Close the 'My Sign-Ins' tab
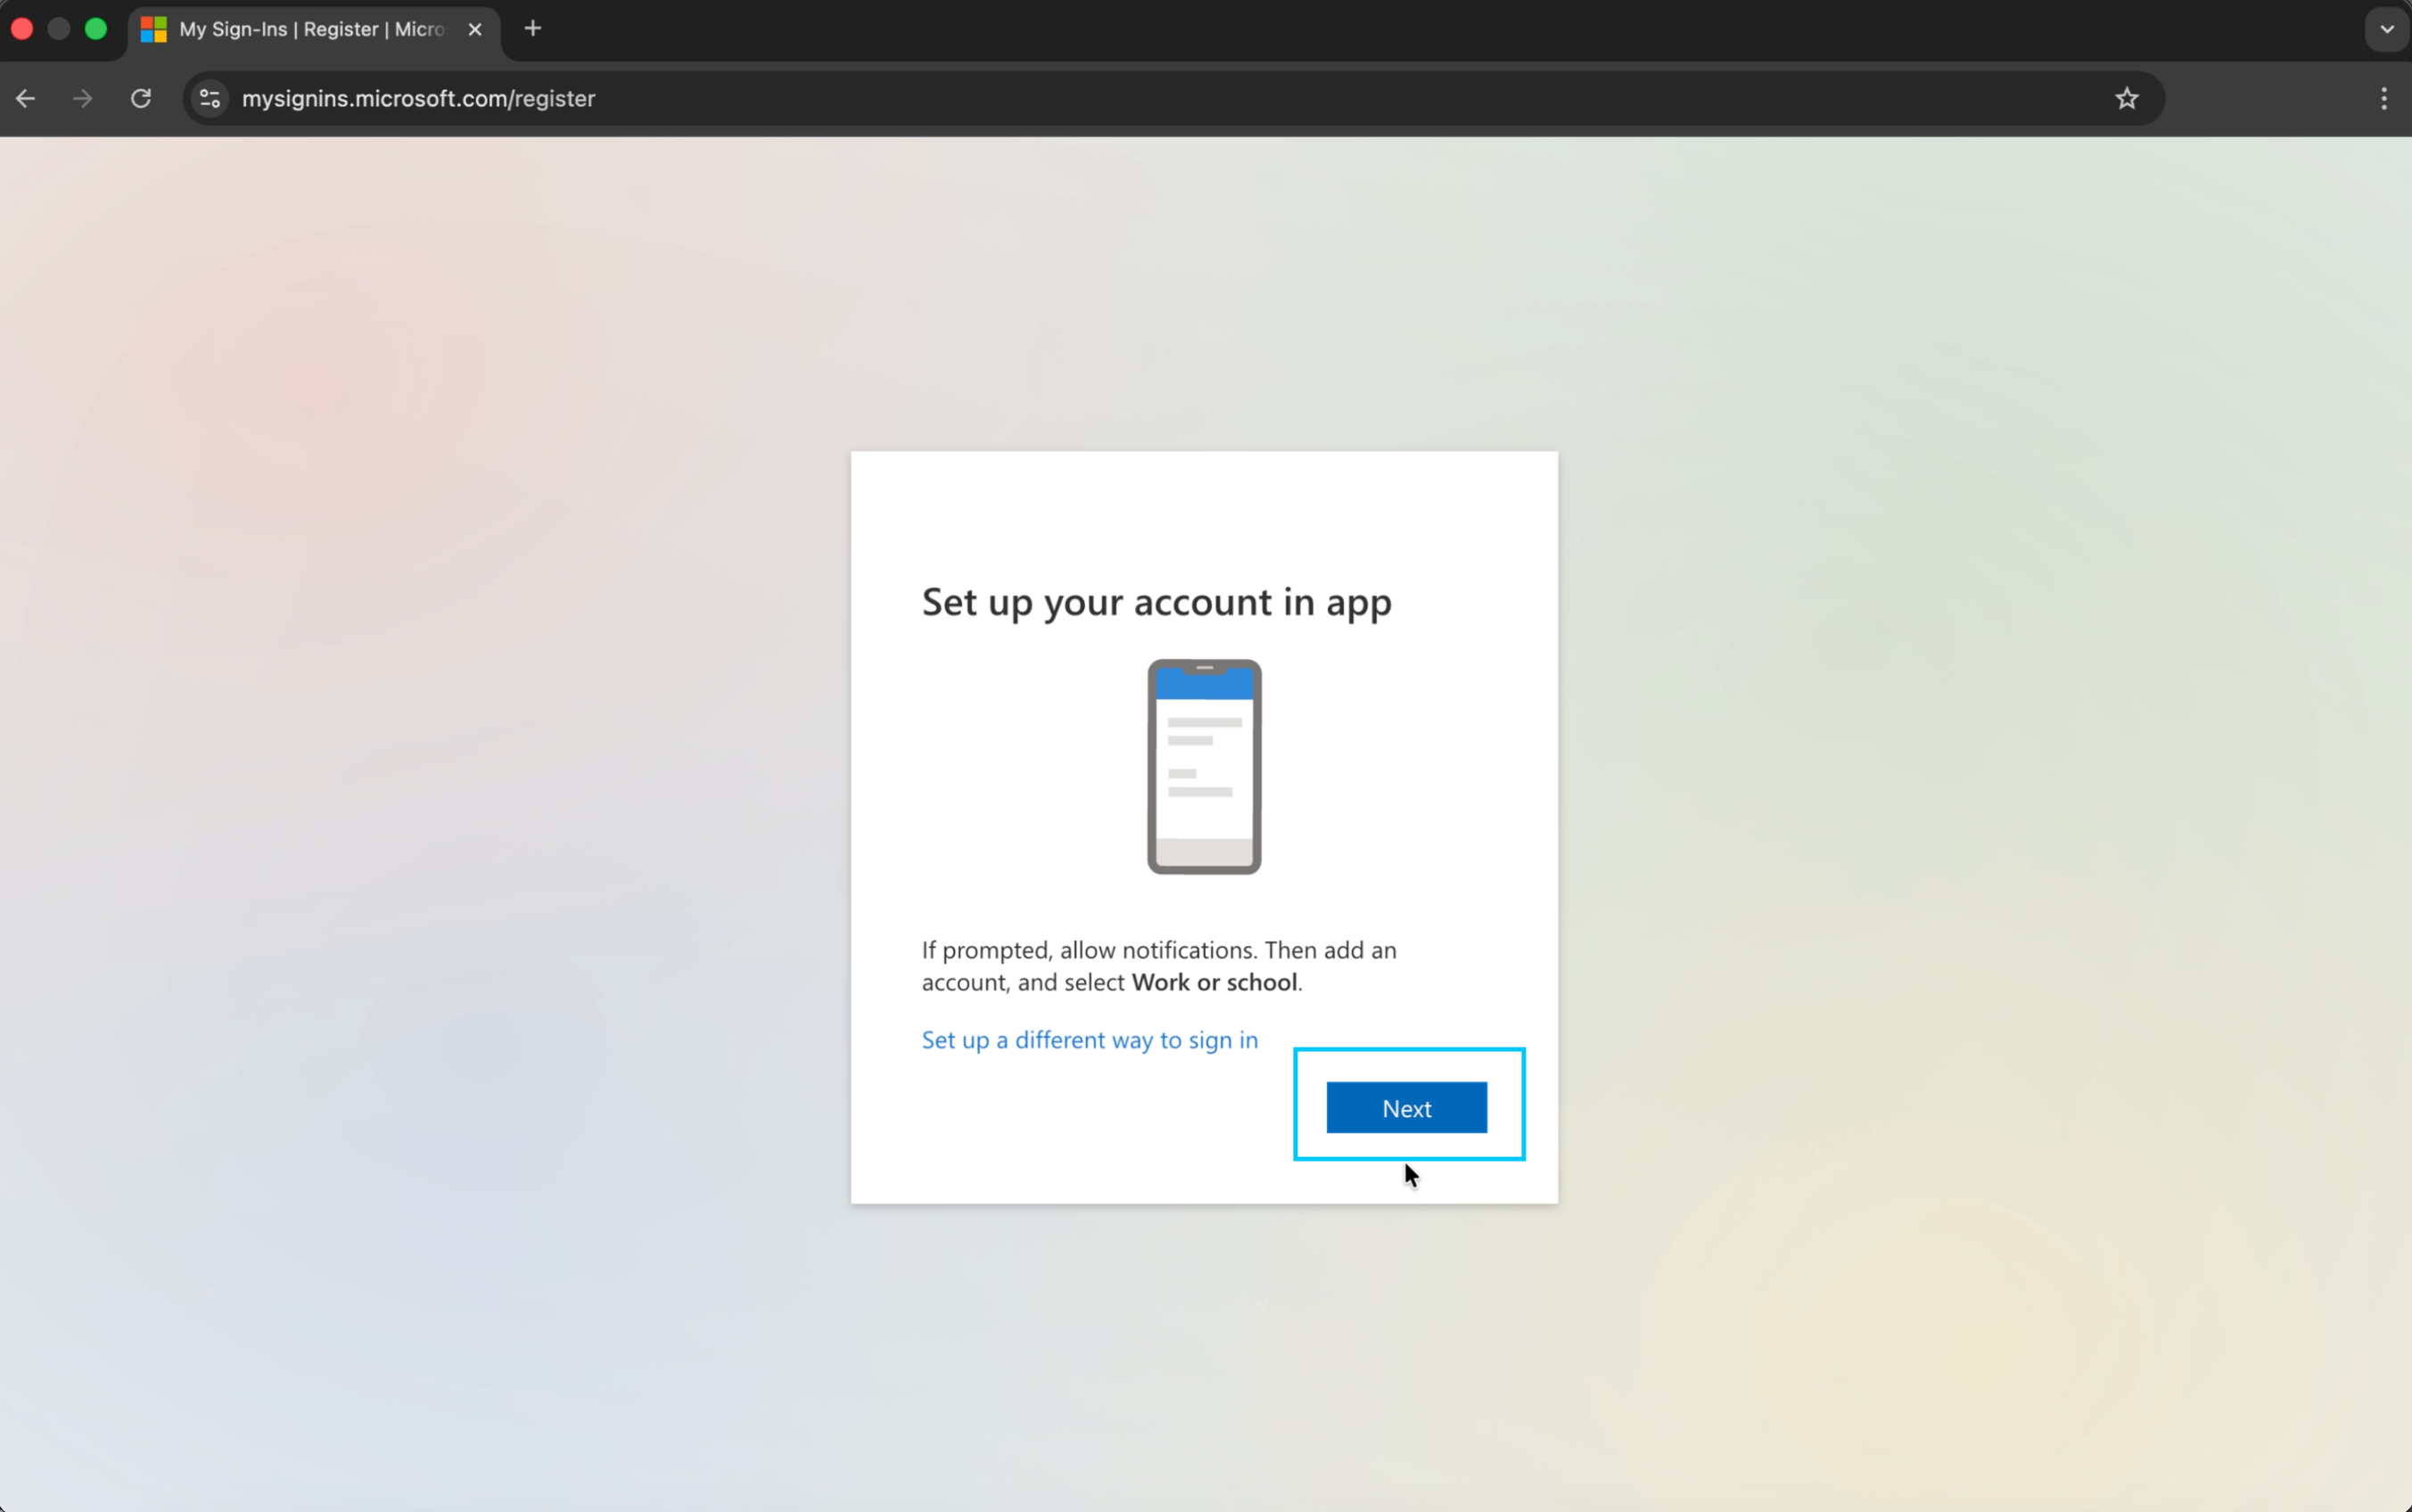The image size is (2412, 1512). click(x=474, y=29)
